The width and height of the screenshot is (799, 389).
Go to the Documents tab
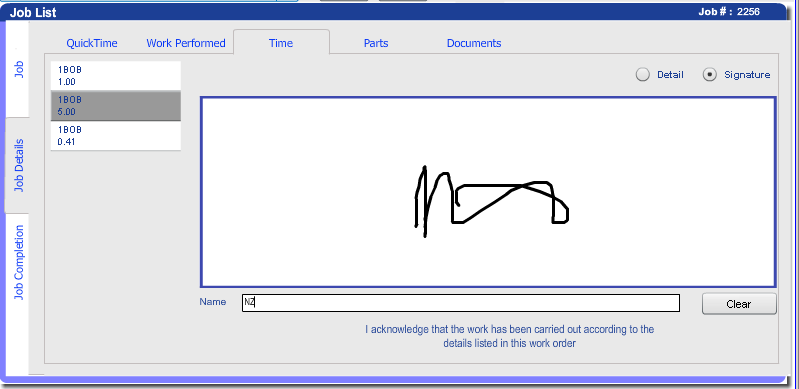(474, 43)
